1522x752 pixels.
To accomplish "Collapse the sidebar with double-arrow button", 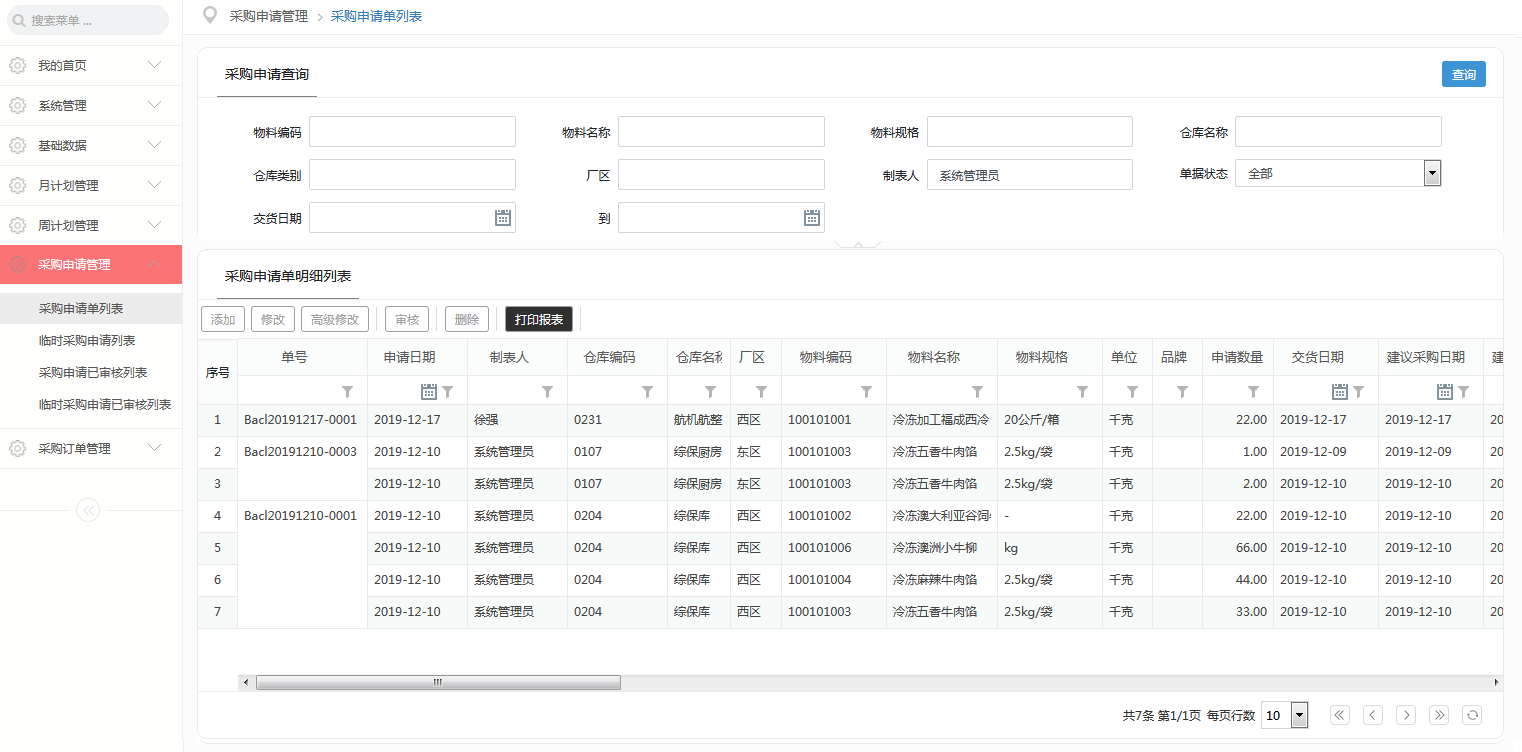I will [x=88, y=510].
